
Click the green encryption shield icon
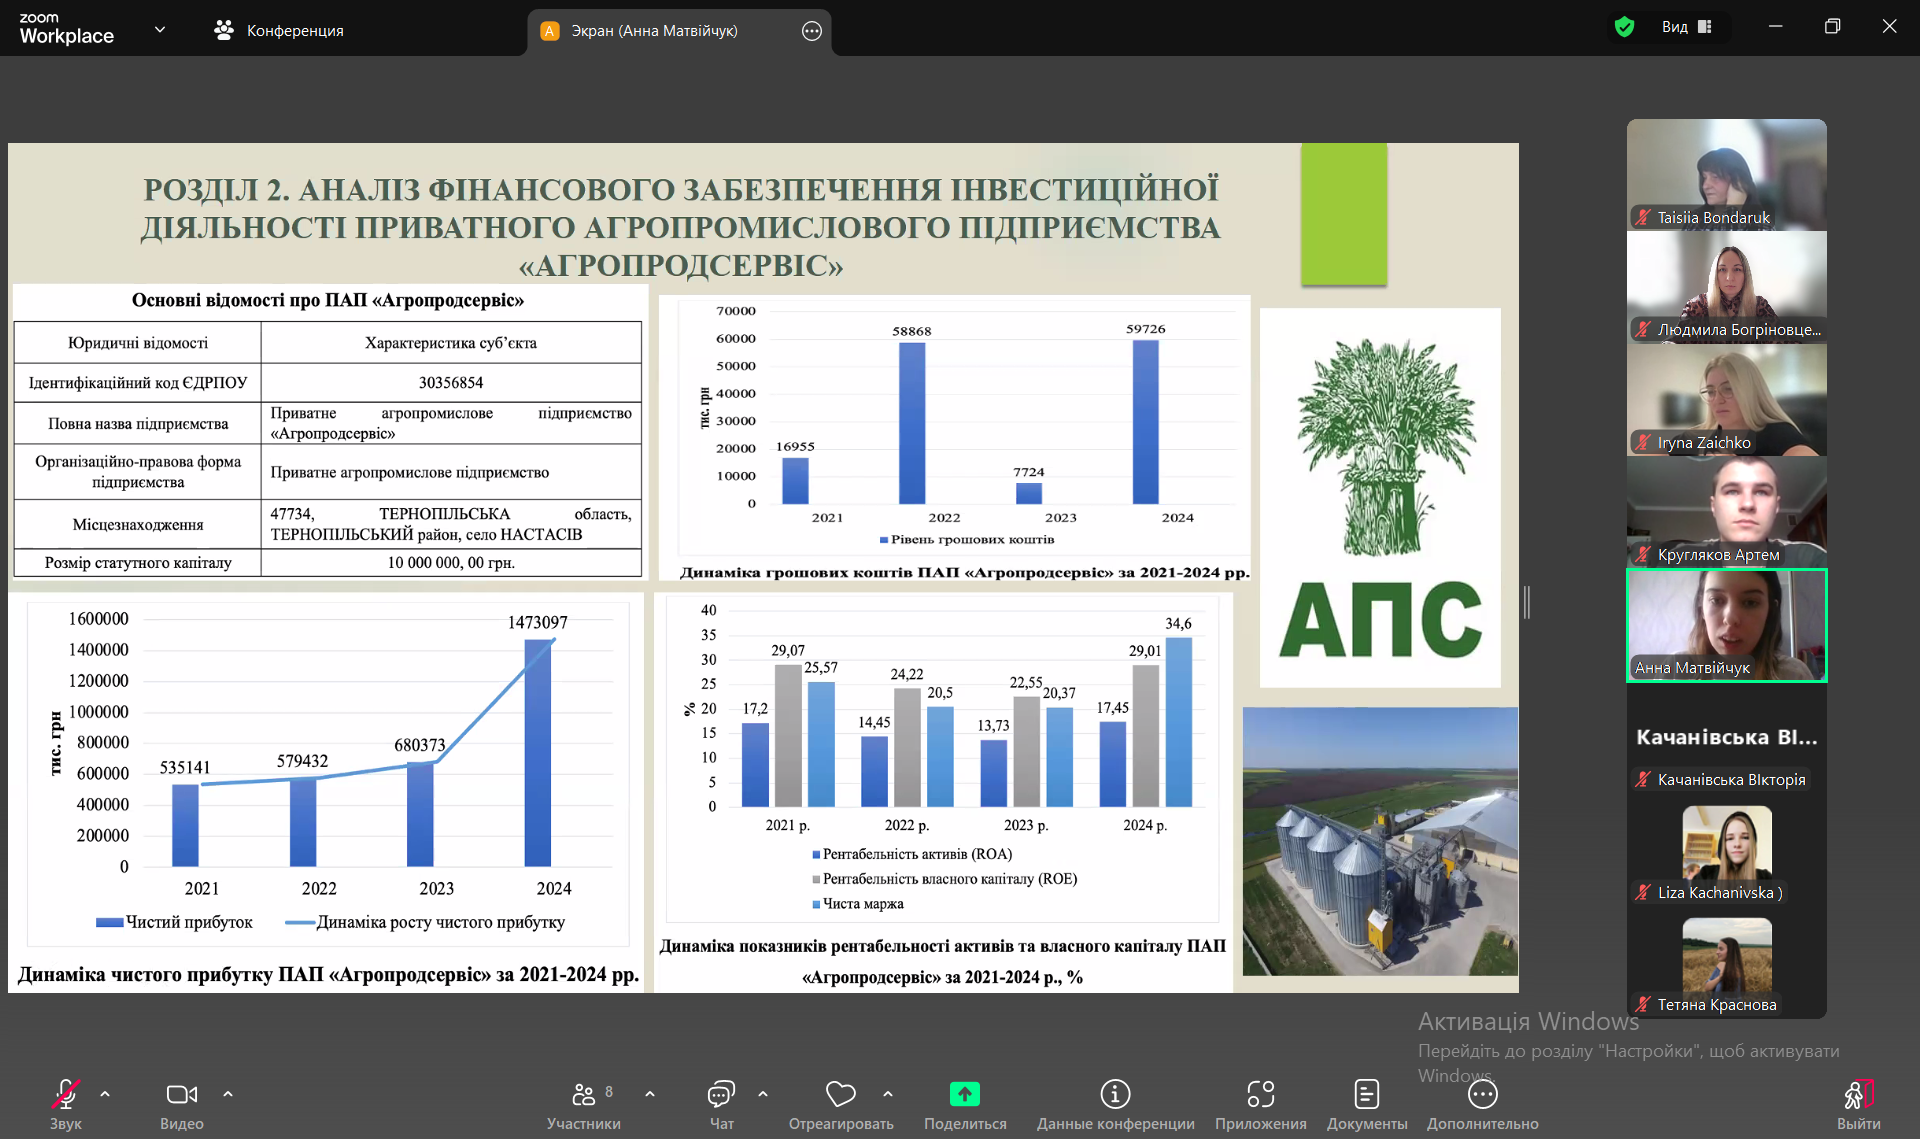(x=1624, y=27)
